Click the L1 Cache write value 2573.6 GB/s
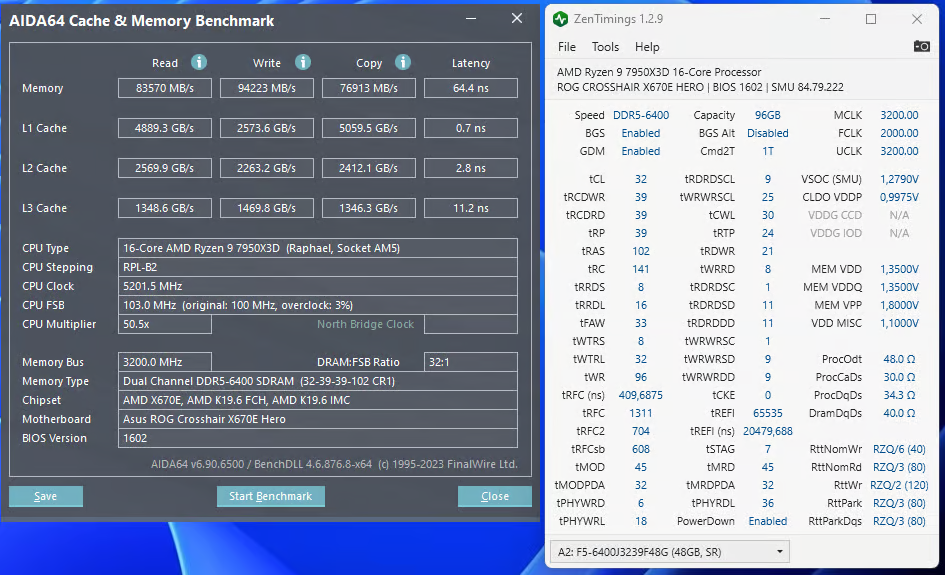Viewport: 945px width, 575px height. 266,128
